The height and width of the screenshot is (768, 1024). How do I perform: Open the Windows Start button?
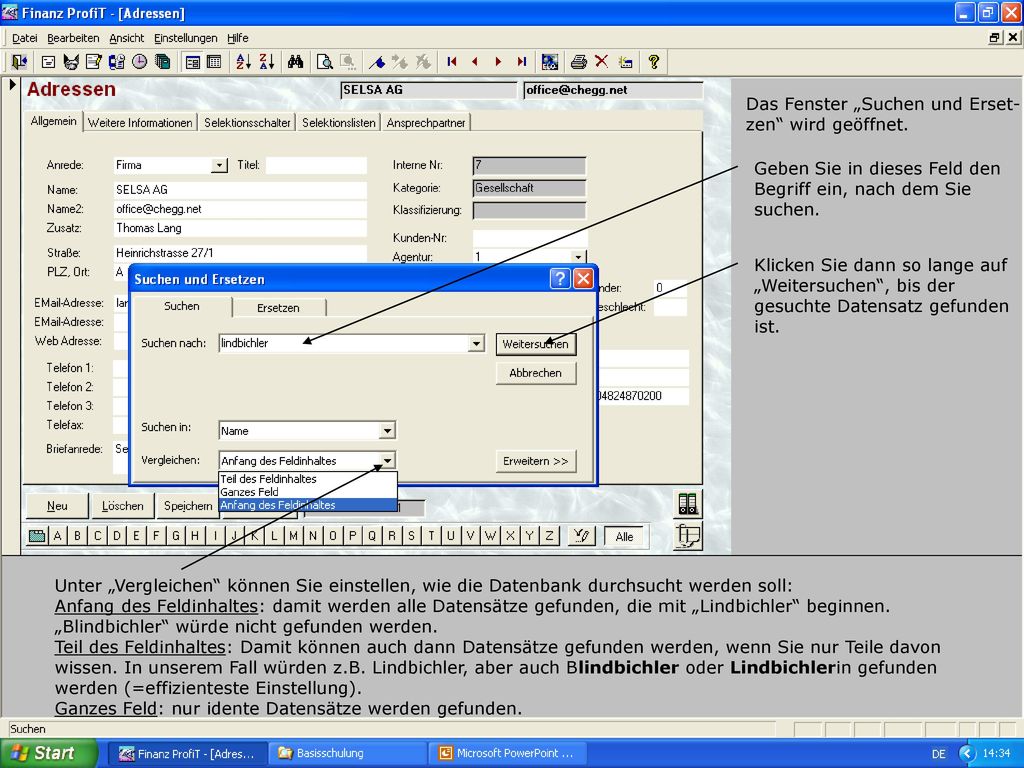pos(49,753)
